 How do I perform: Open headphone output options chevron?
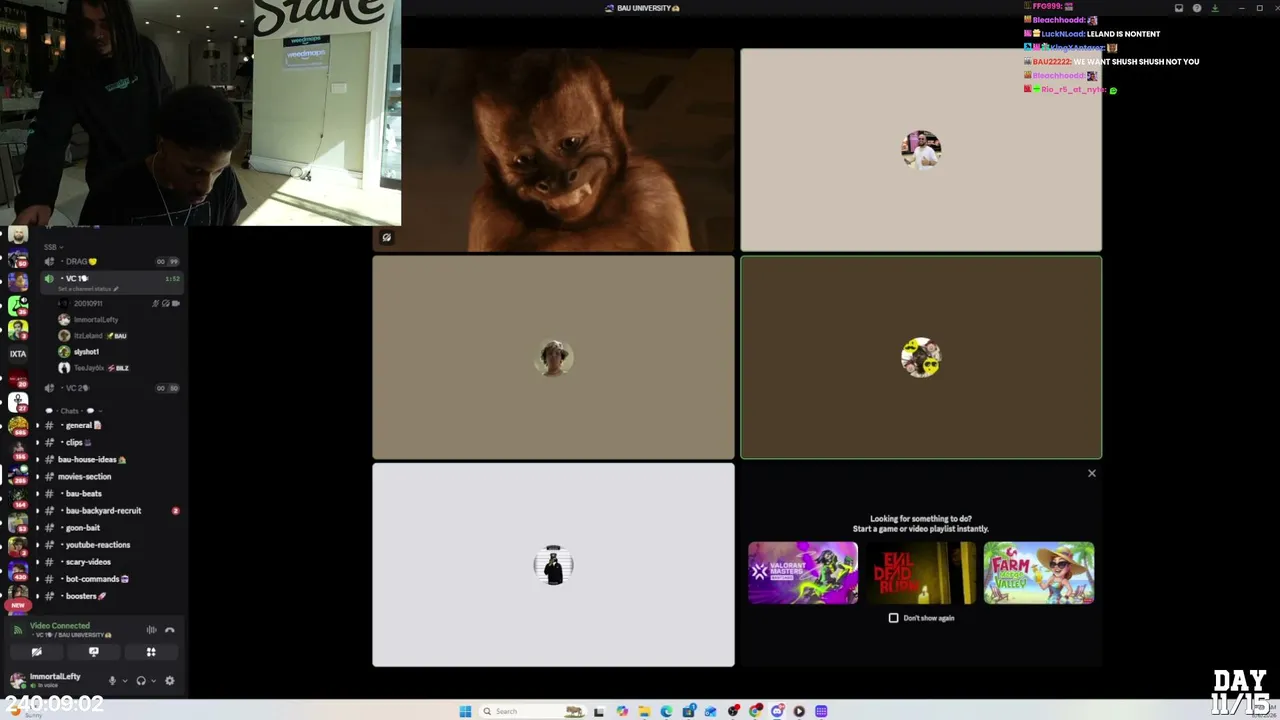tap(153, 681)
